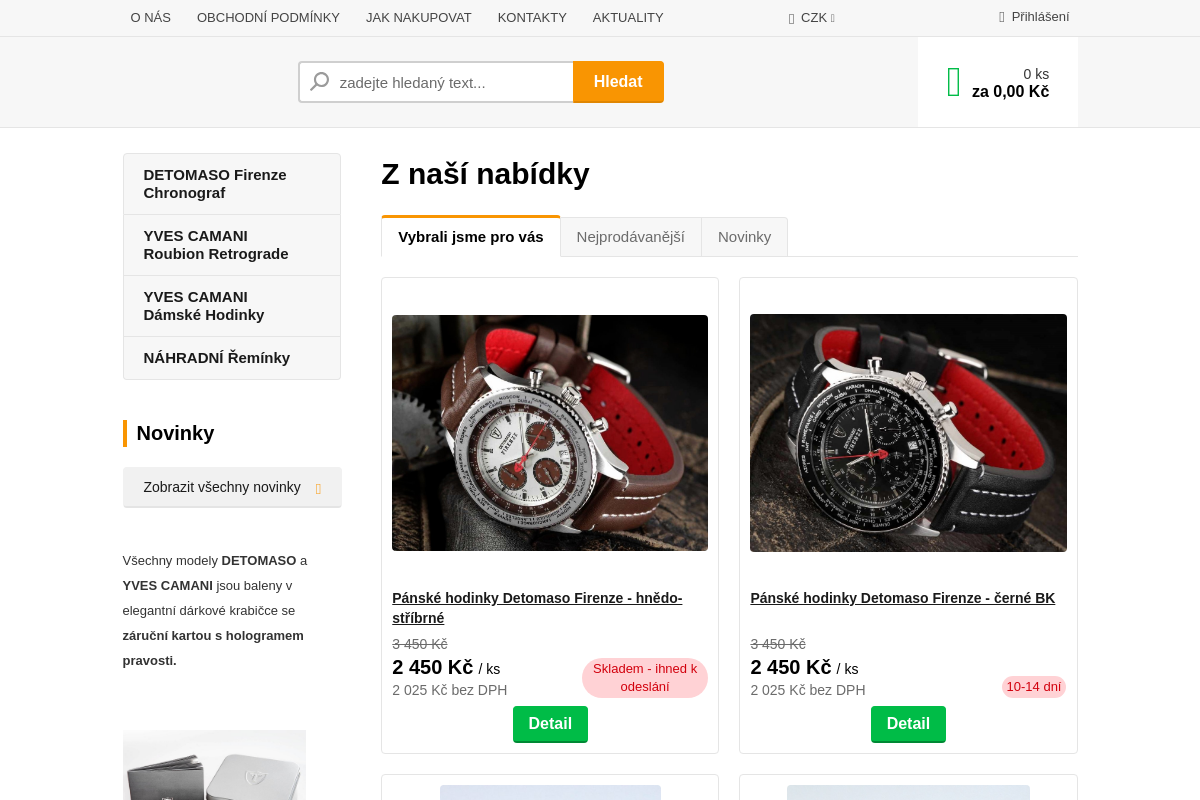Open the CZK currency dropdown

click(x=812, y=18)
